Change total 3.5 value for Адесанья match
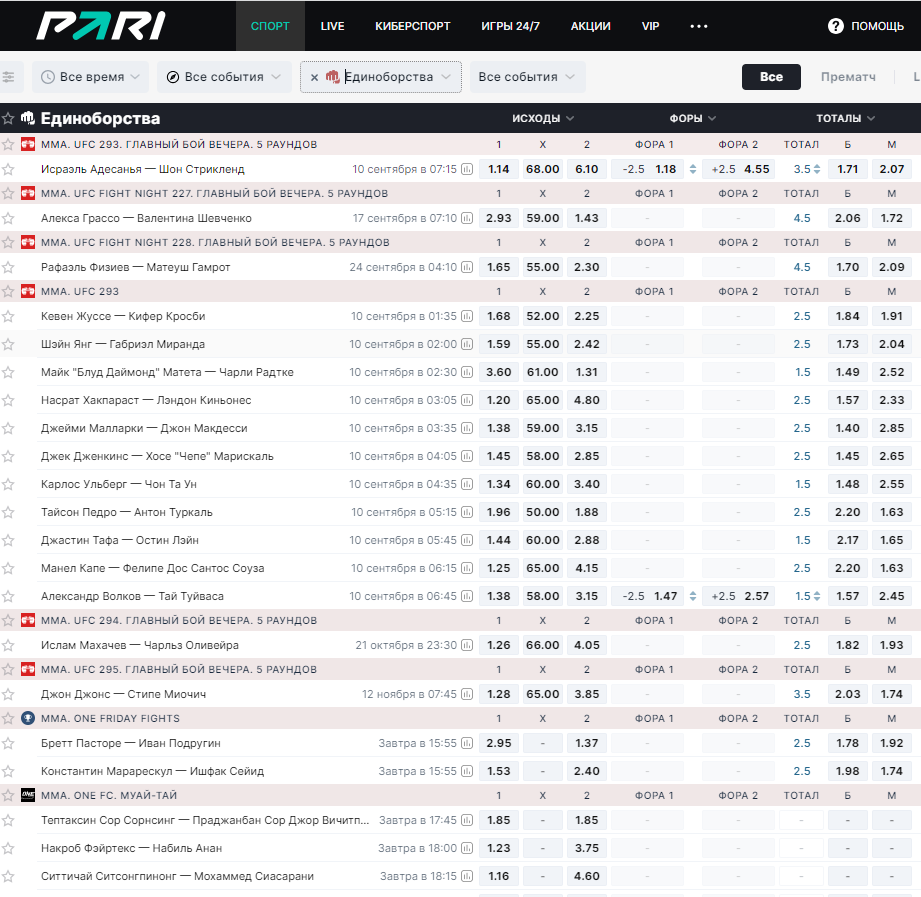 click(x=817, y=169)
